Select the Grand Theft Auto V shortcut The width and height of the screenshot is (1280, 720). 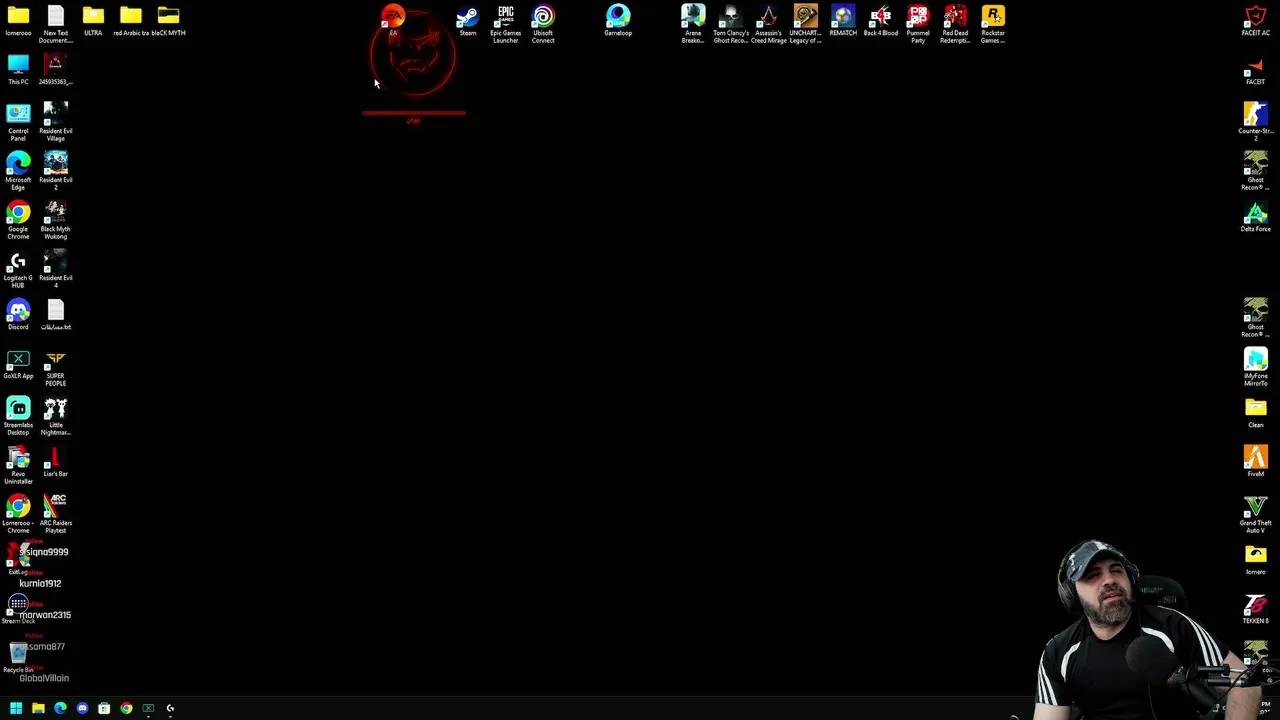point(1256,514)
